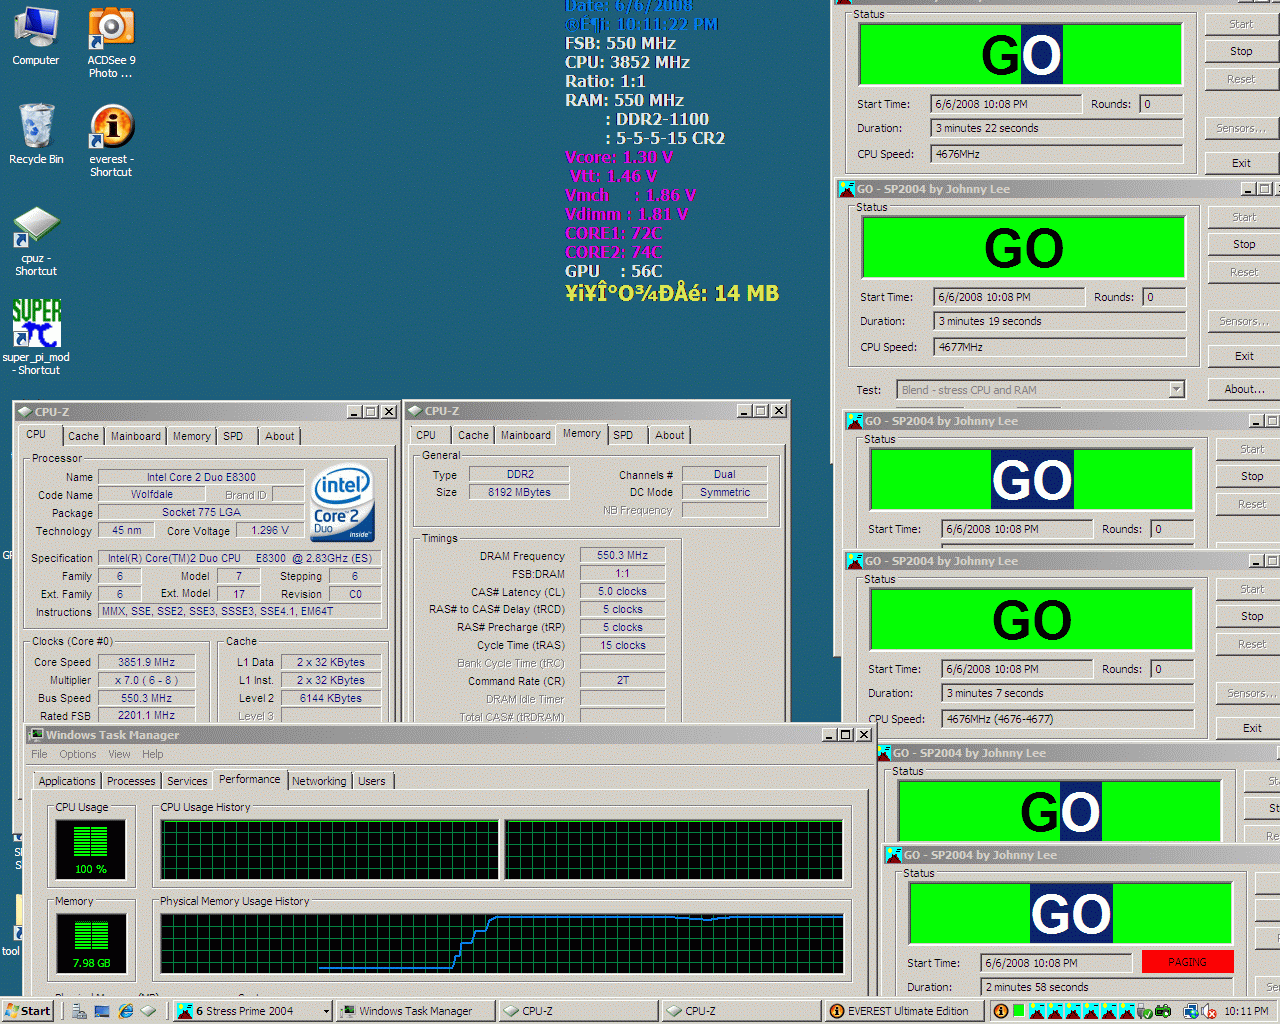The image size is (1280, 1024).
Task: Click the Show Desktop quick launch icon
Action: pyautogui.click(x=102, y=1011)
